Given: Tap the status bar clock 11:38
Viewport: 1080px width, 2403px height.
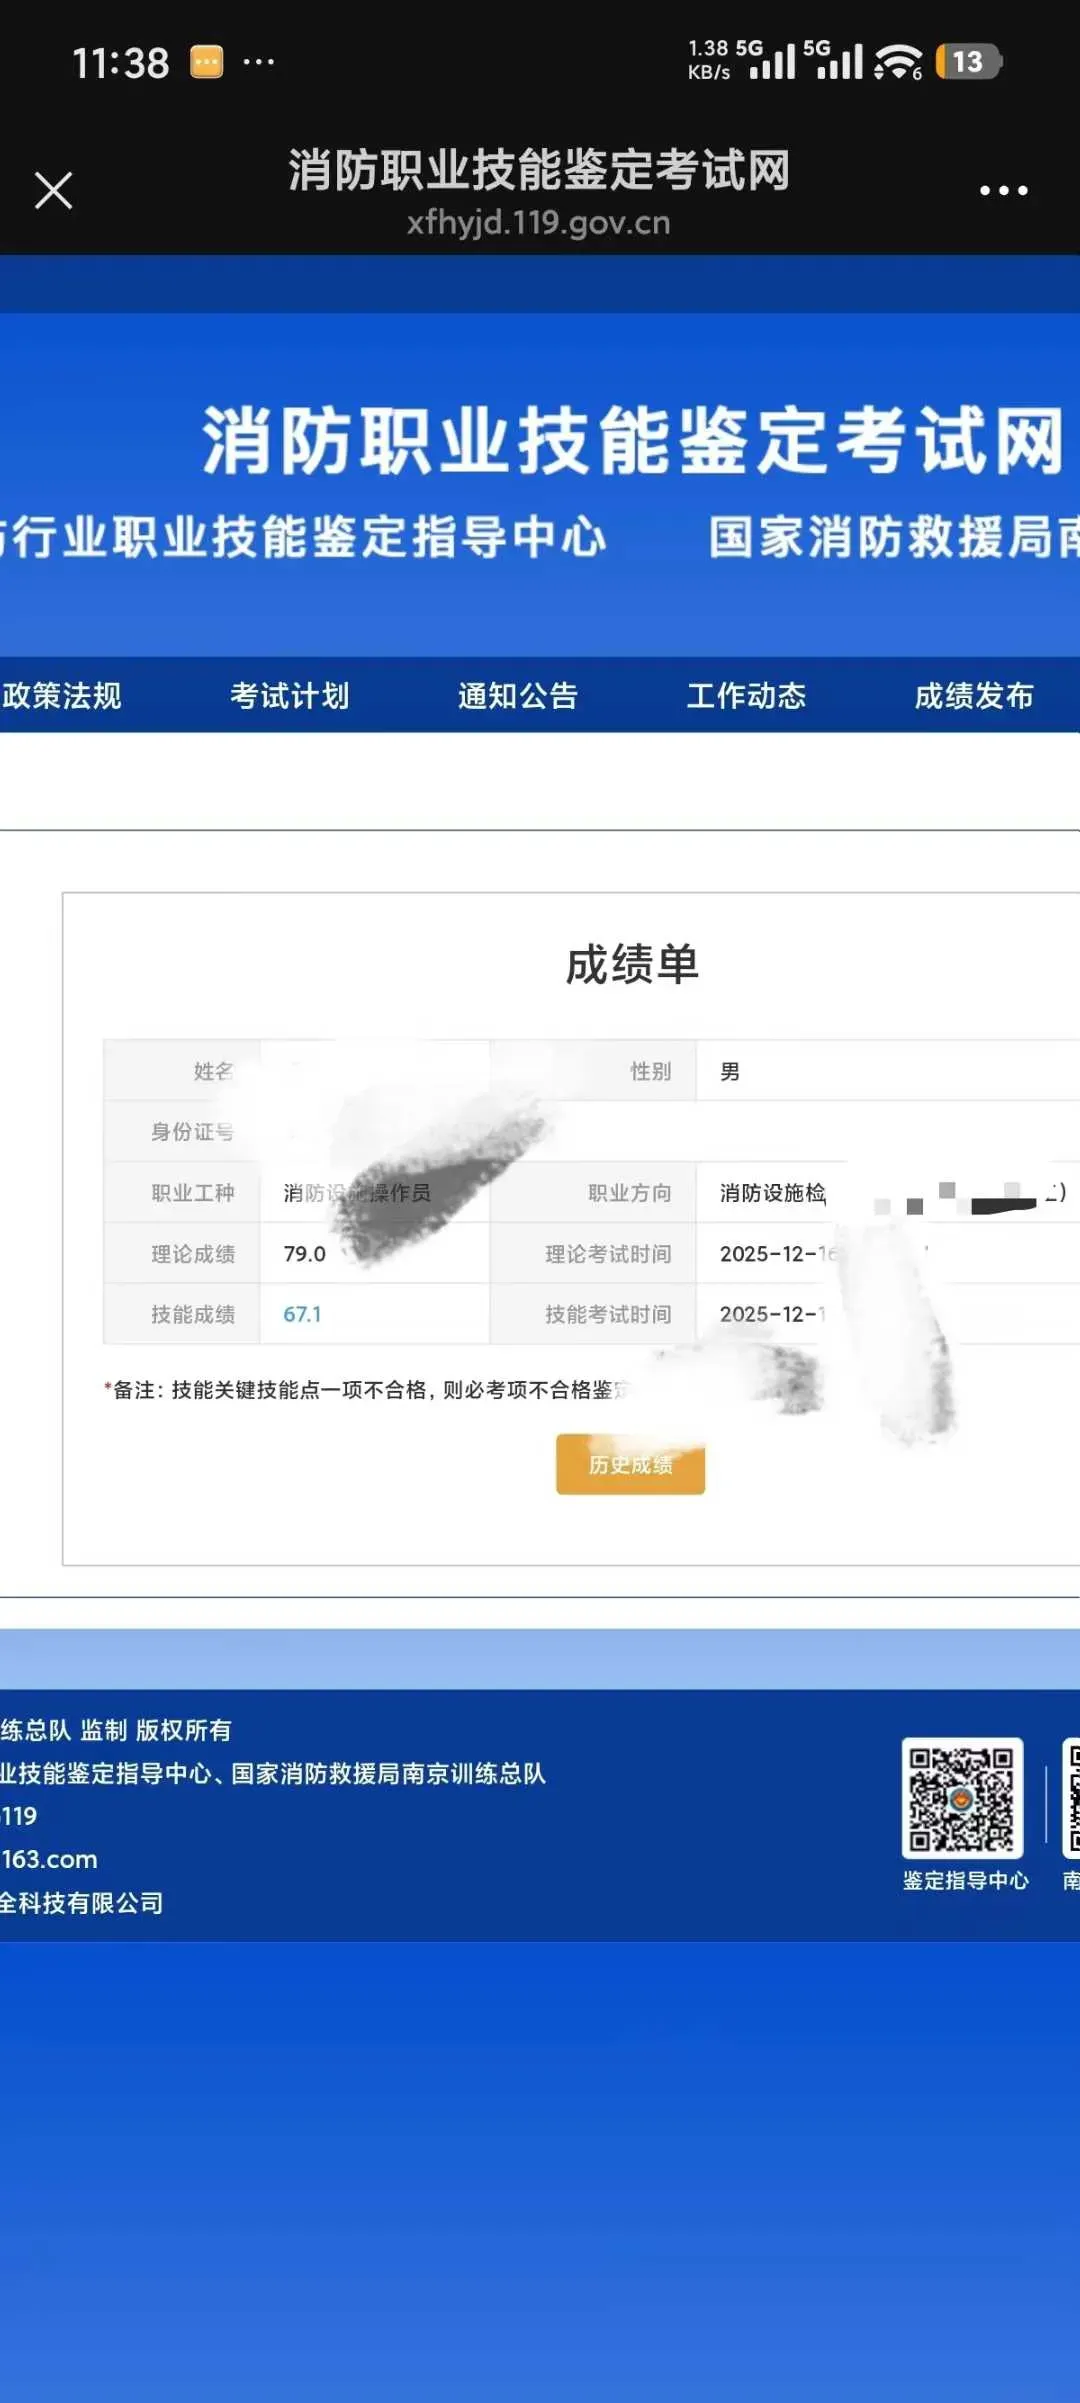Looking at the screenshot, I should (x=121, y=63).
